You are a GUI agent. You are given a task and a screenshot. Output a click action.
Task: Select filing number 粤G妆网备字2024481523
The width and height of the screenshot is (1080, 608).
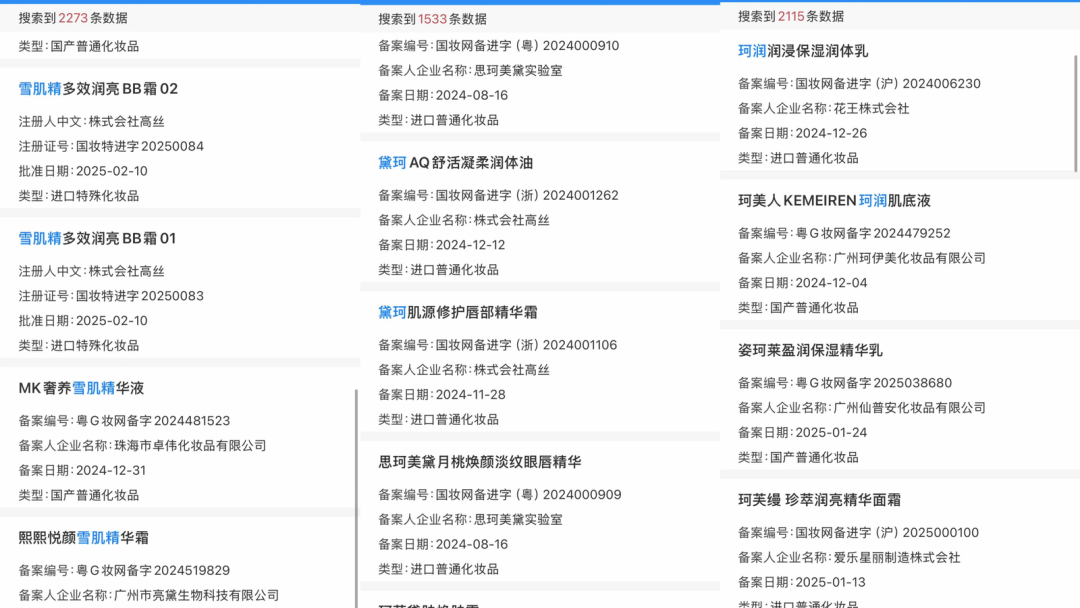click(153, 421)
